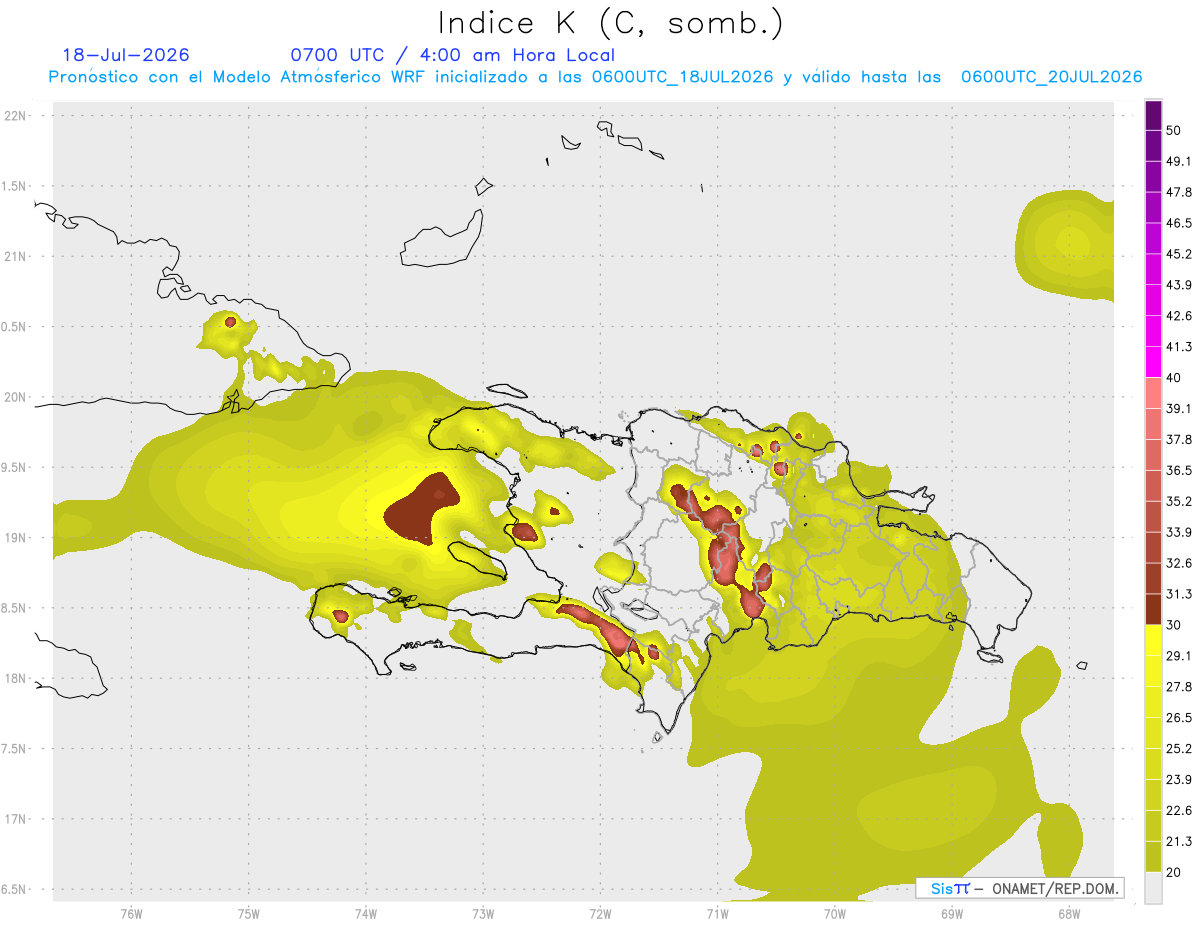Click the "36.5" value on the color scale
This screenshot has width=1200, height=927.
click(x=1178, y=471)
